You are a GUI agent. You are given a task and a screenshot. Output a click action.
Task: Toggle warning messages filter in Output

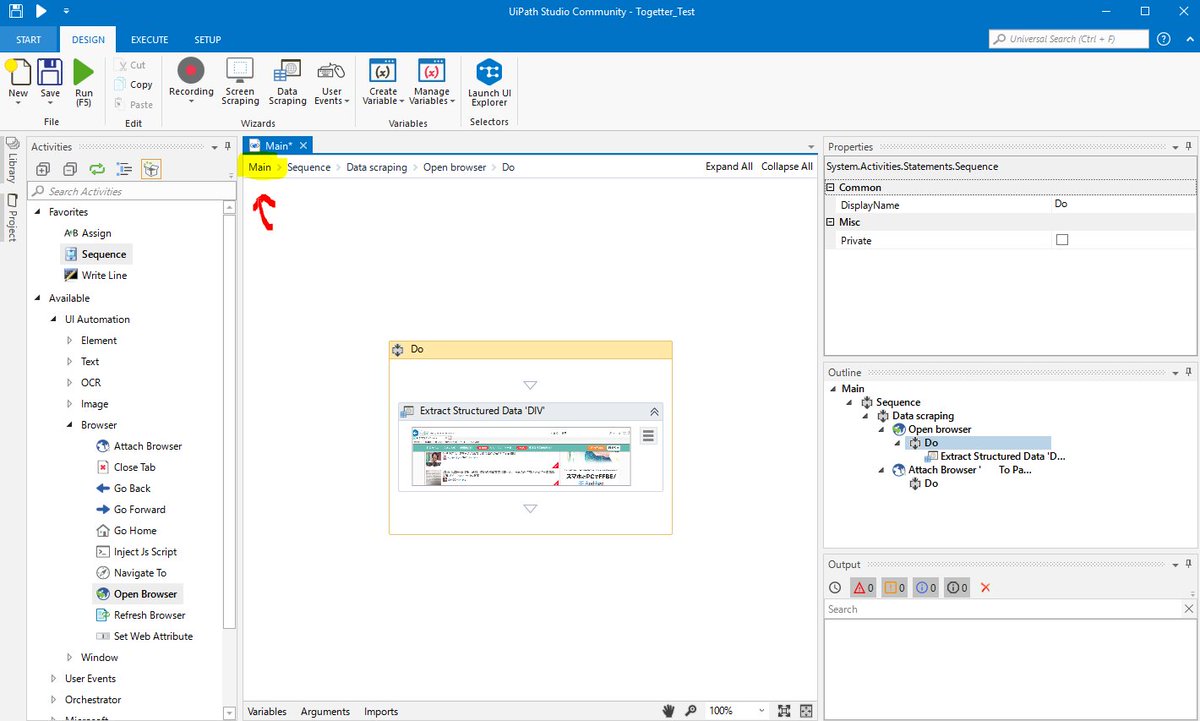point(894,588)
